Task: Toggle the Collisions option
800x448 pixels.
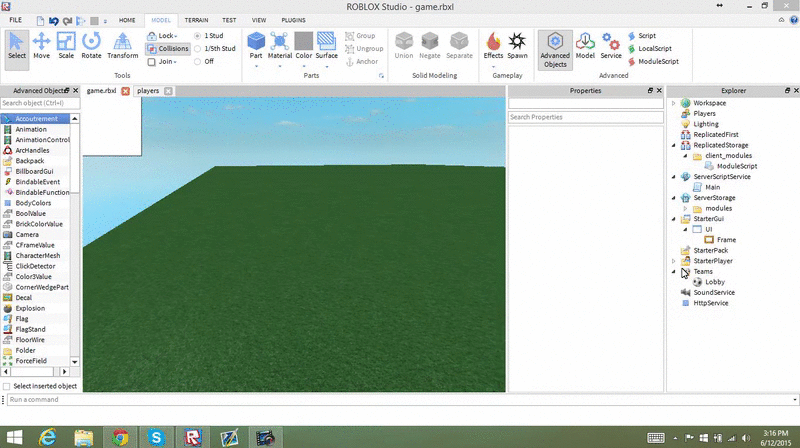Action: (x=167, y=48)
